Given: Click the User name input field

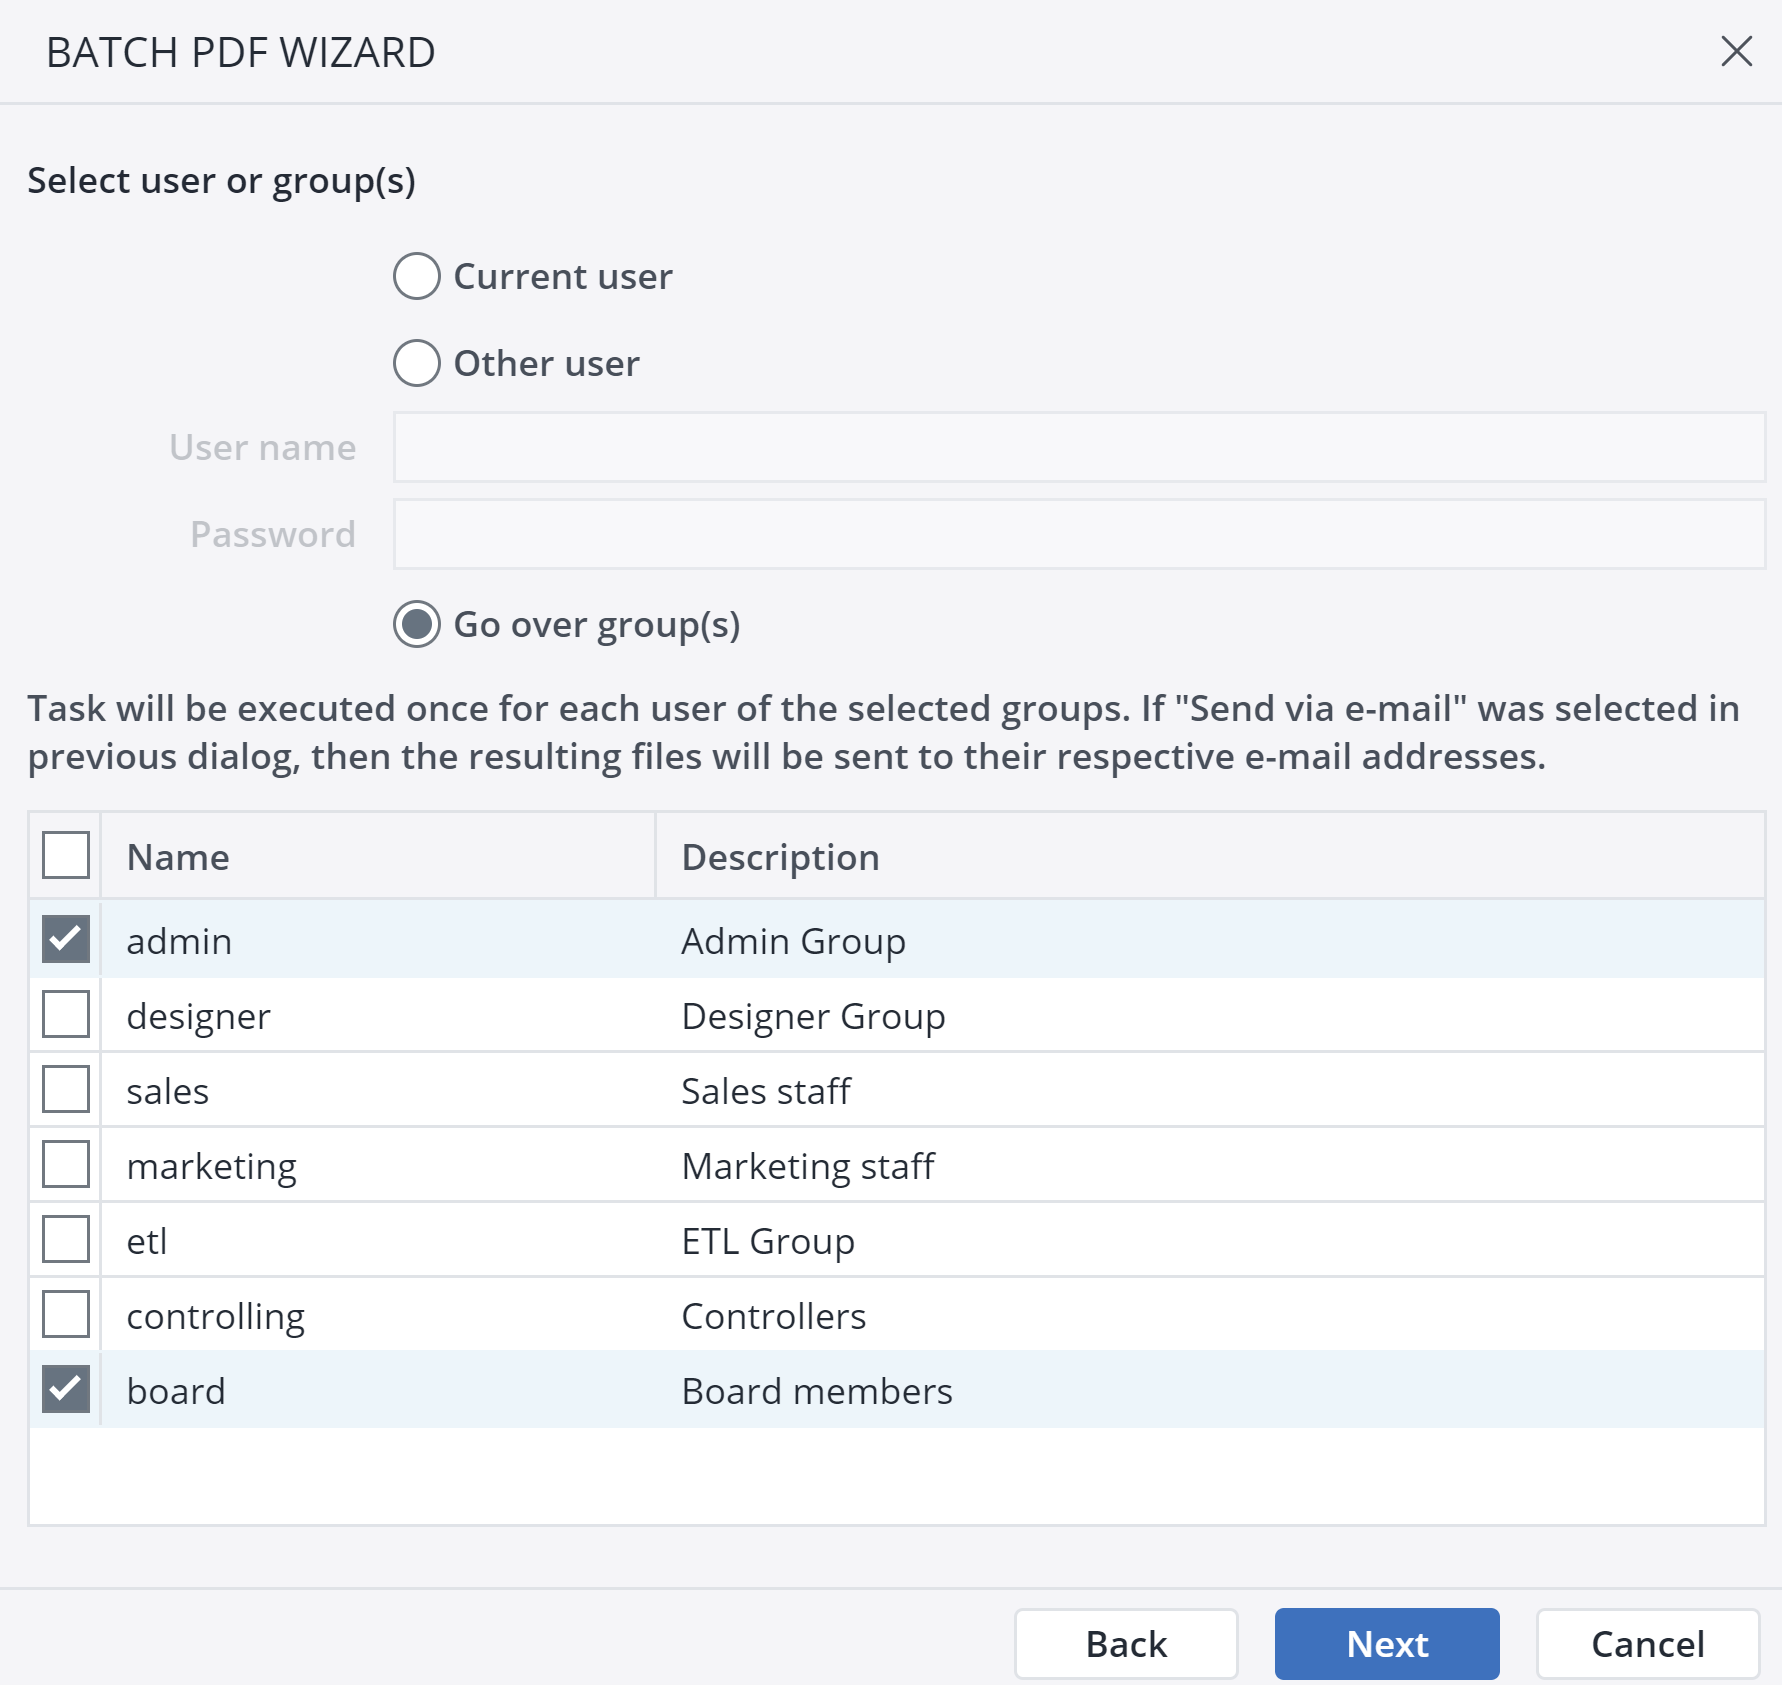Looking at the screenshot, I should (x=1079, y=447).
